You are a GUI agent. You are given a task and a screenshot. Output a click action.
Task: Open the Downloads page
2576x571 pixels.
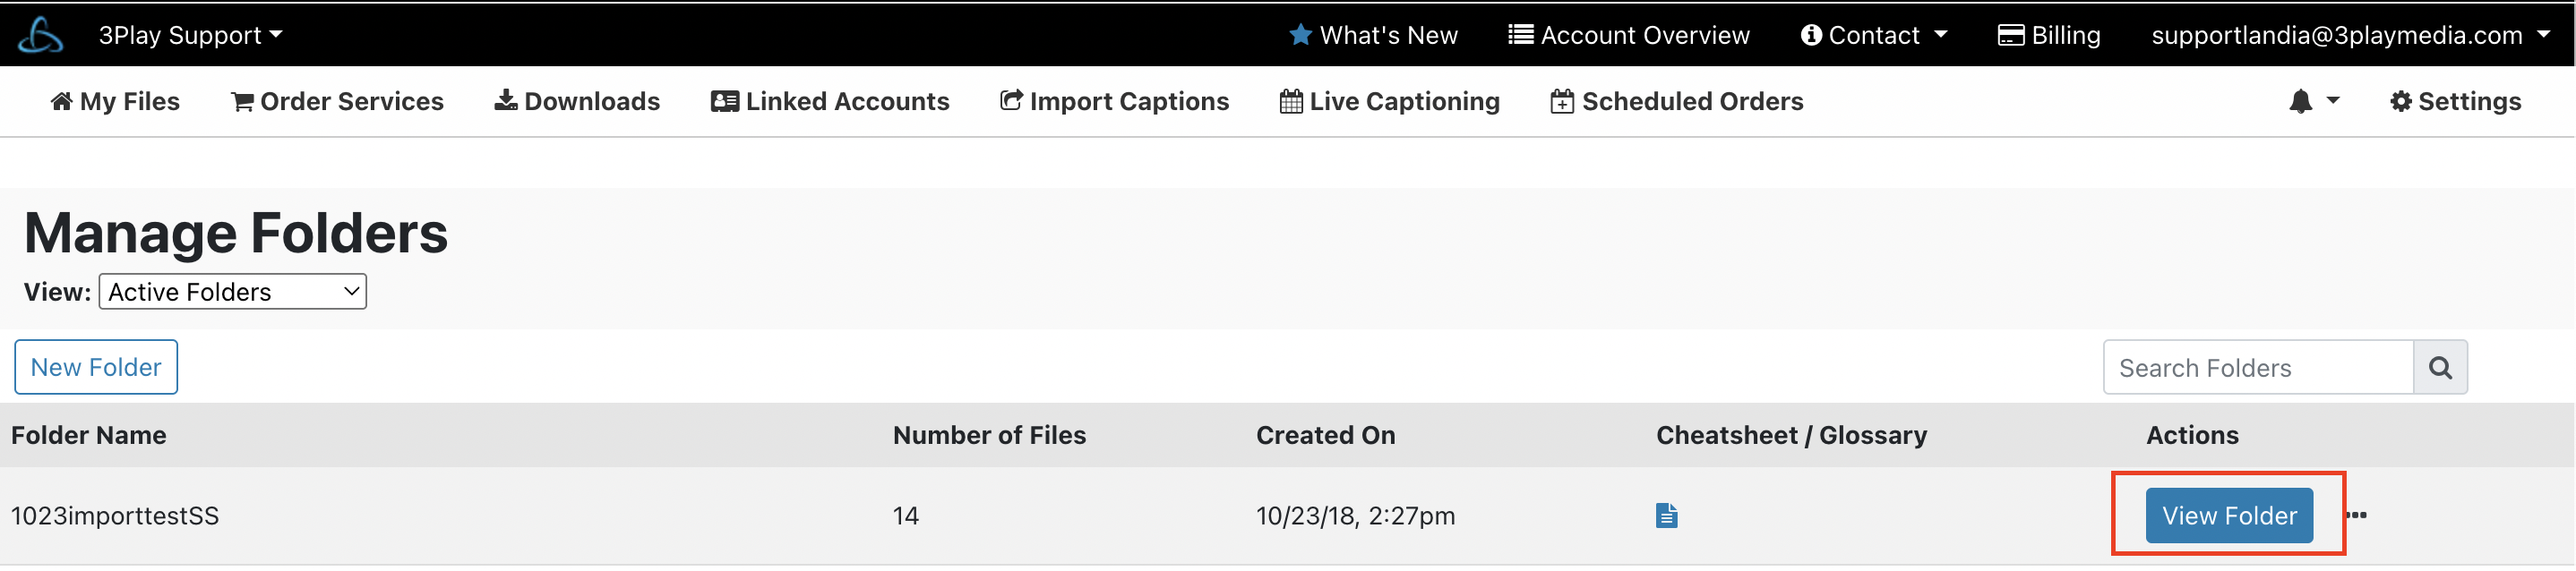click(577, 101)
